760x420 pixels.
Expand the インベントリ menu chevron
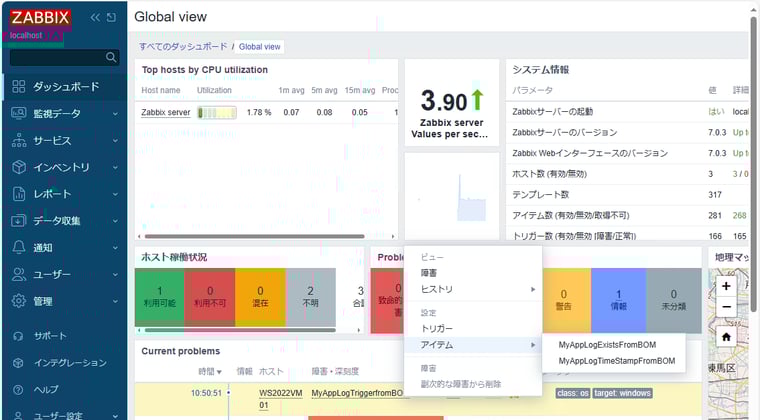pyautogui.click(x=115, y=167)
